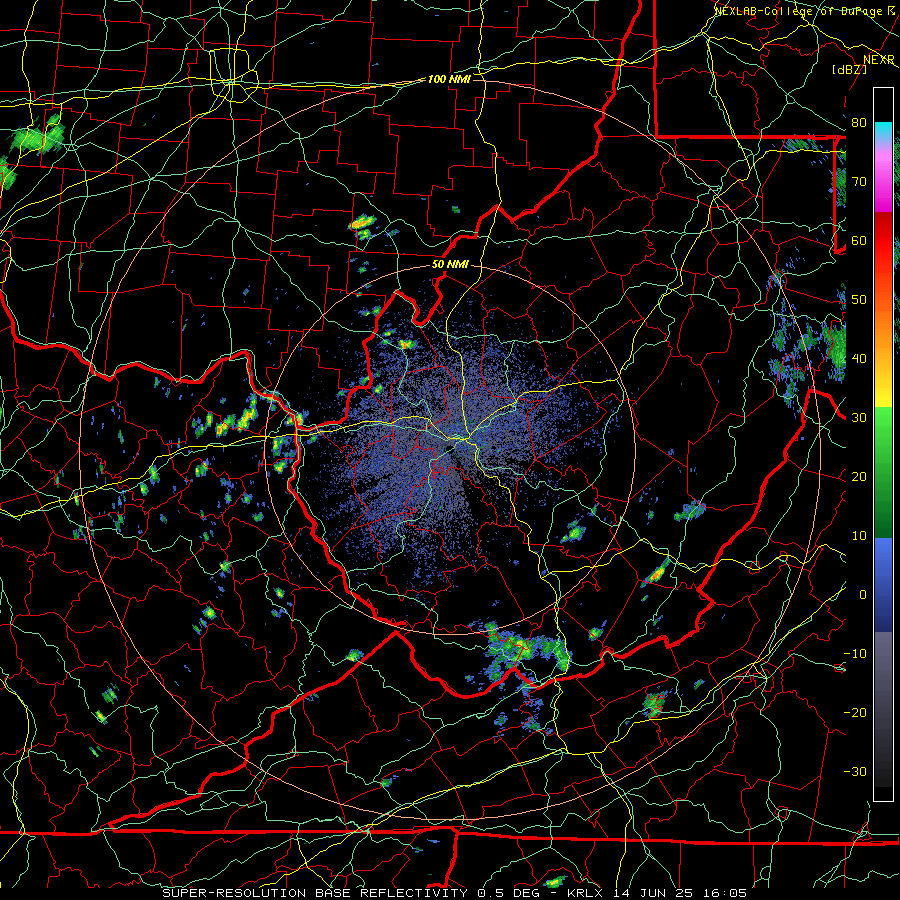Click the dBZ units label

click(849, 69)
